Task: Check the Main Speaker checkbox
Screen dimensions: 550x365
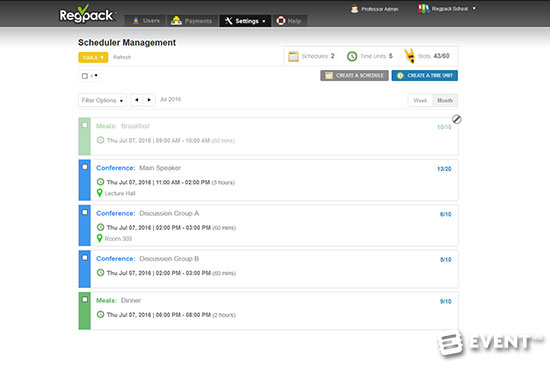Action: point(85,167)
